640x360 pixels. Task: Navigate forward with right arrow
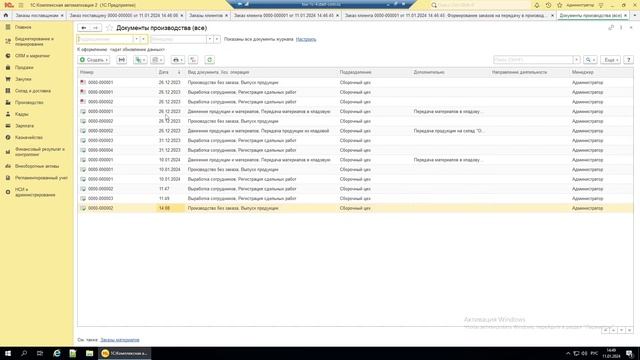[x=96, y=28]
